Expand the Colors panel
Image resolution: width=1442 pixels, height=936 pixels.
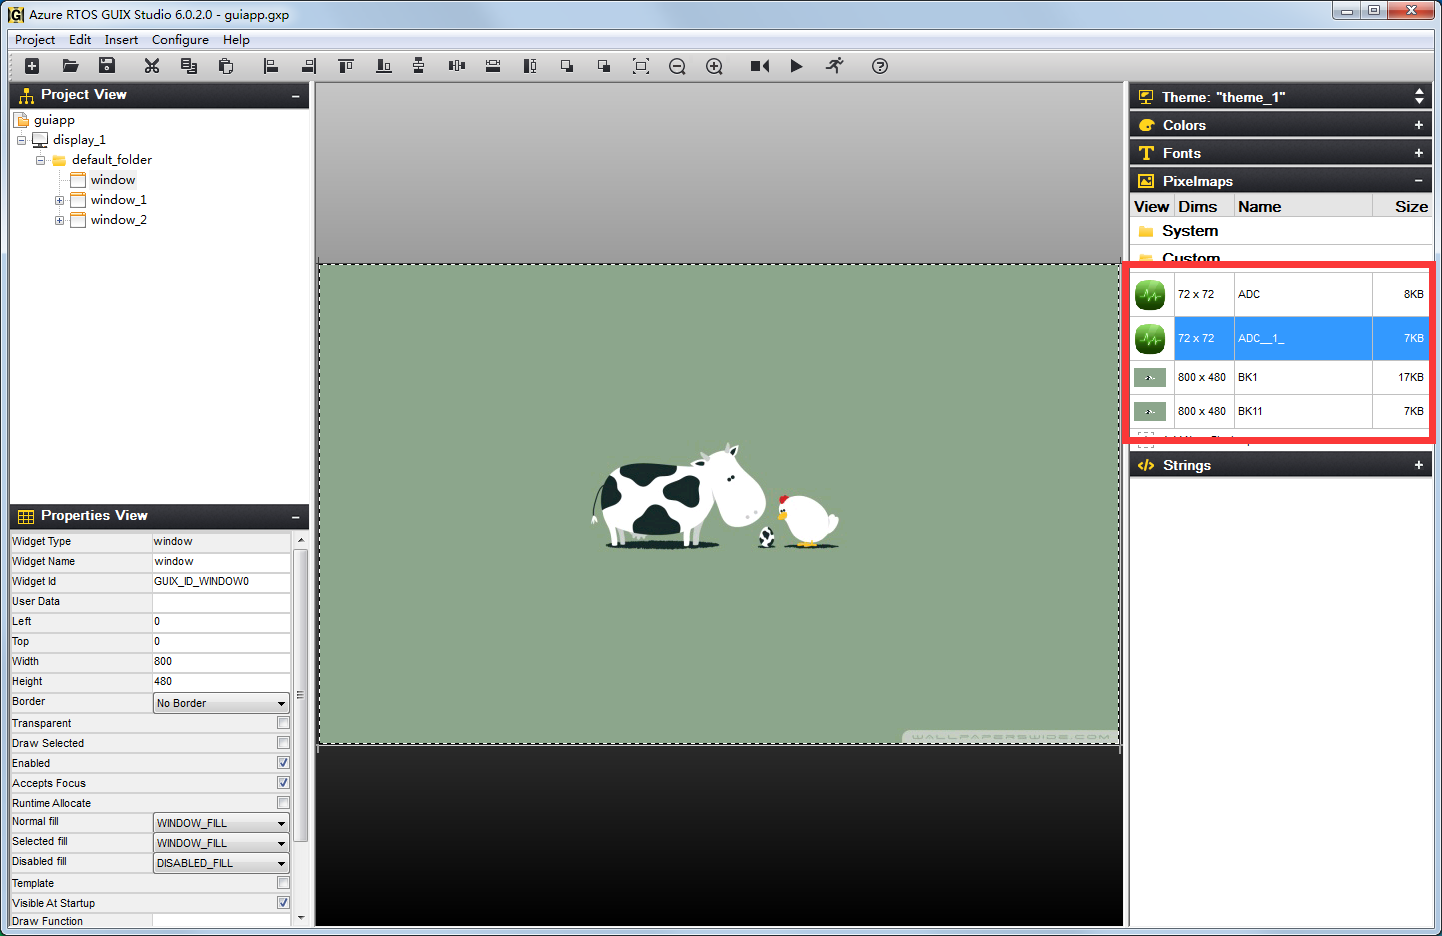click(x=1418, y=125)
